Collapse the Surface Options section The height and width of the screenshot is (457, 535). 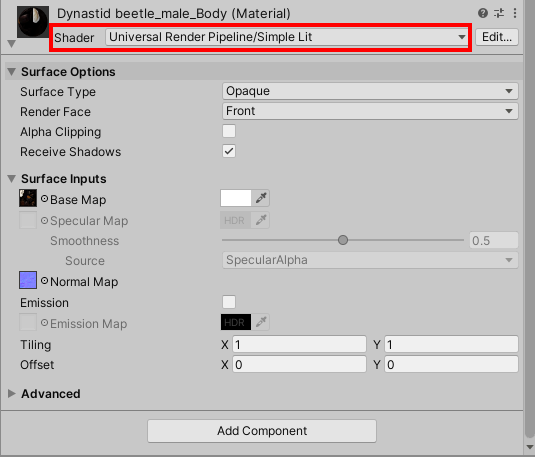pos(12,72)
